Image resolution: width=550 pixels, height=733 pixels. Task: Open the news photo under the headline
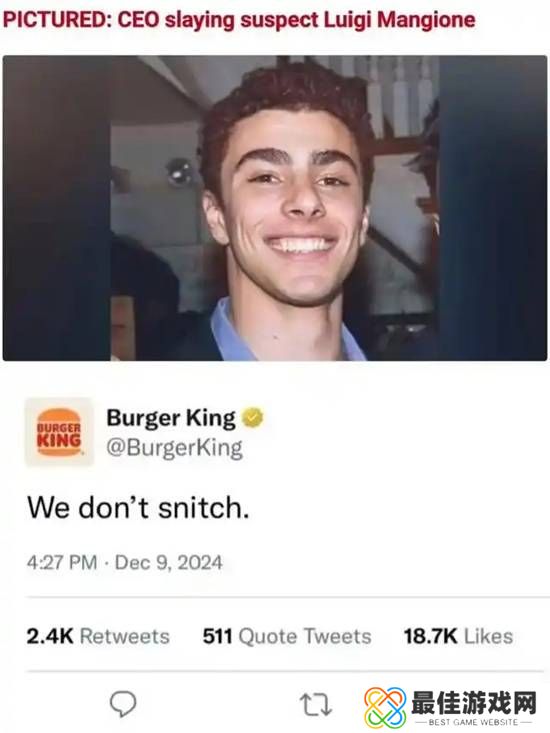pos(275,208)
